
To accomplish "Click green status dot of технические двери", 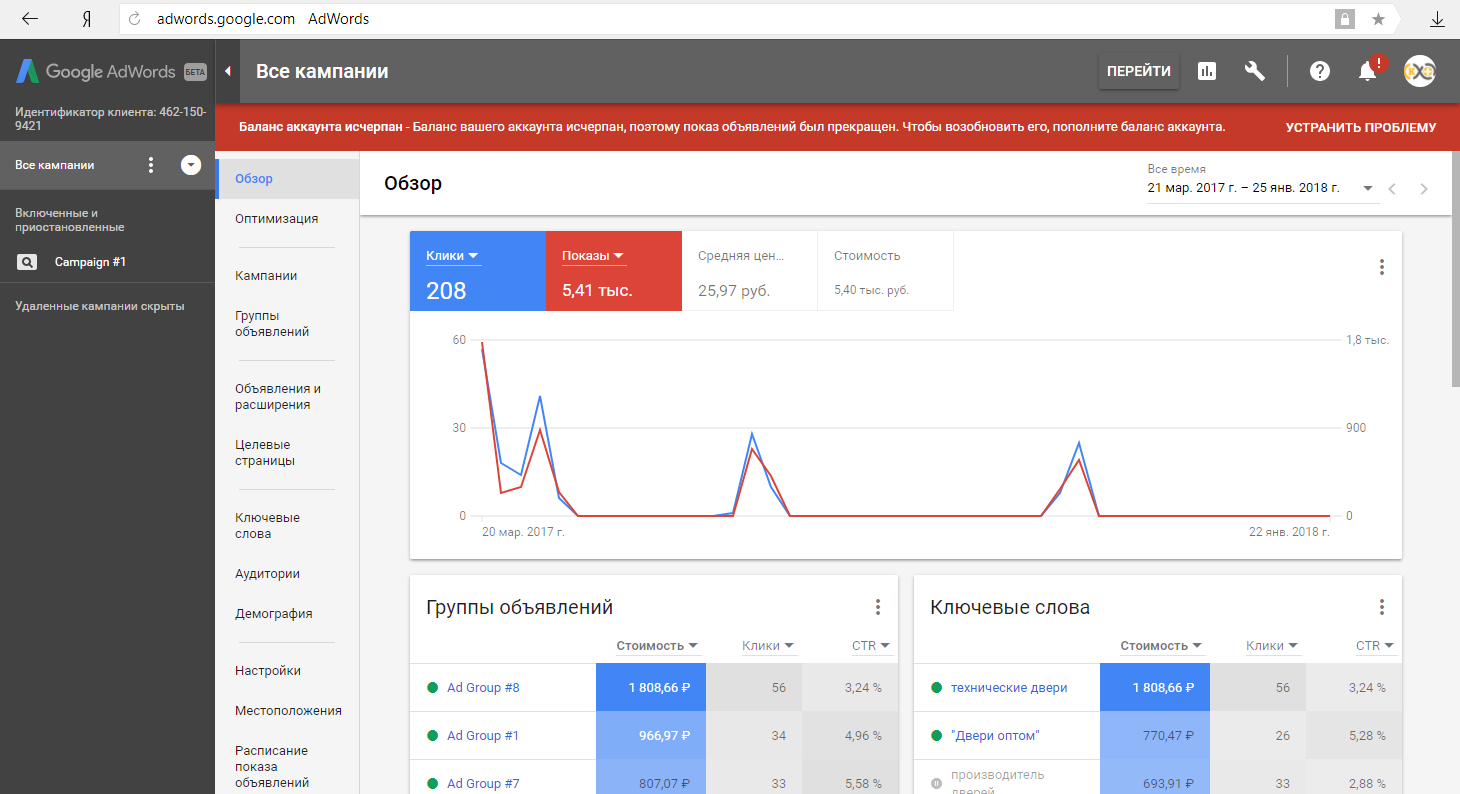I will 937,688.
